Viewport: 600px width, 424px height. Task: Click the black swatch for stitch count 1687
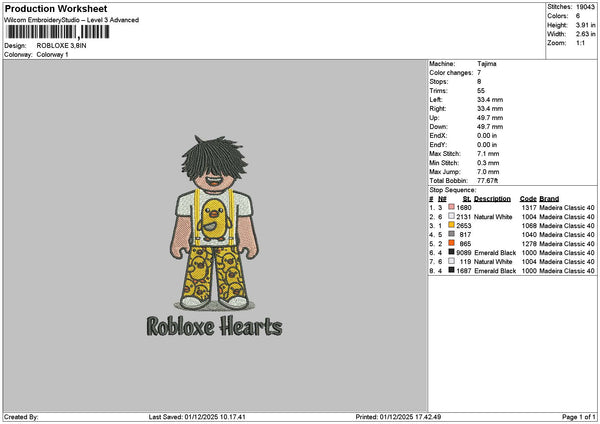pos(452,270)
